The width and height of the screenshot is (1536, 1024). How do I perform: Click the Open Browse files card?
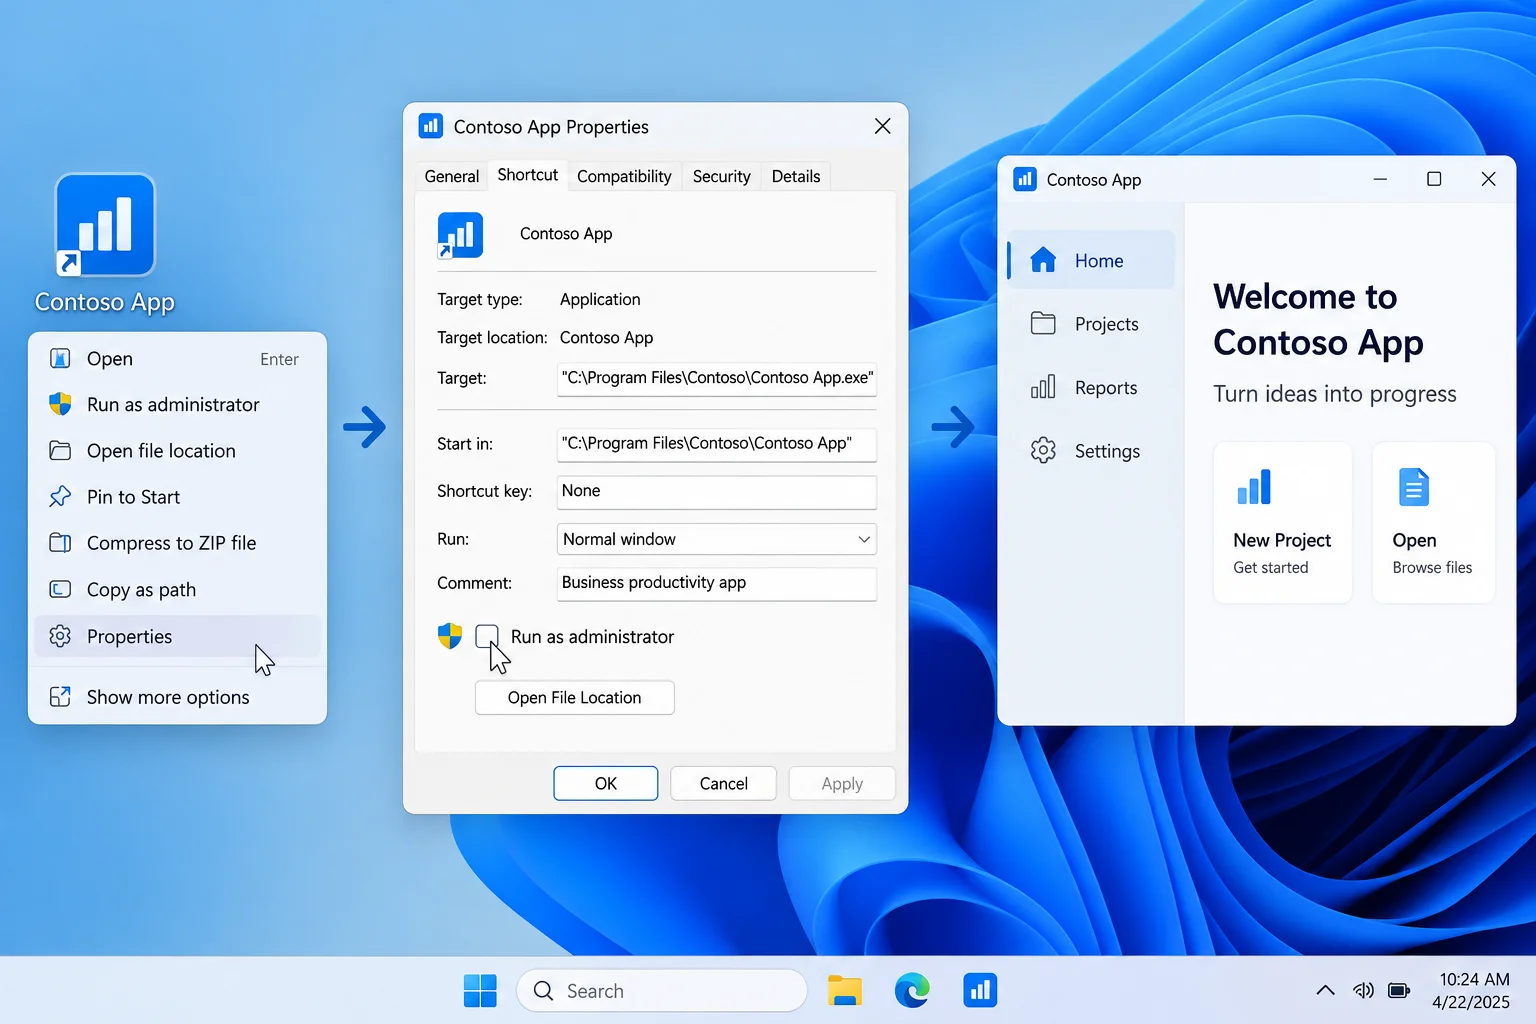click(x=1433, y=522)
